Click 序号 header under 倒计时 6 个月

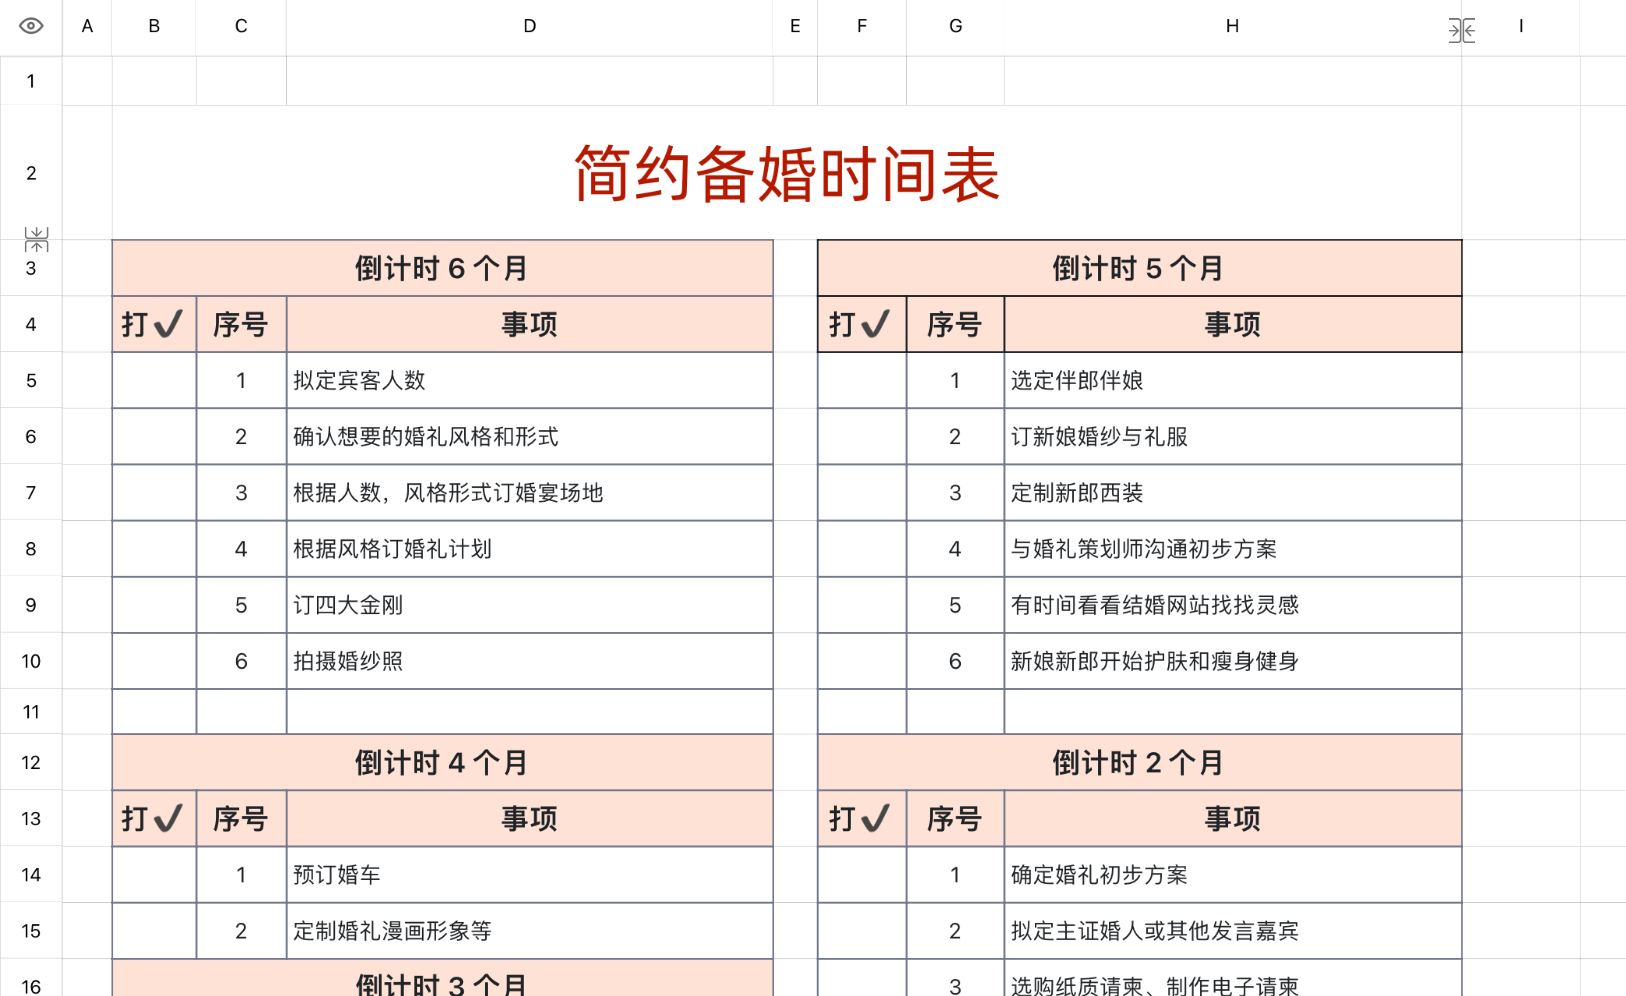(x=241, y=324)
